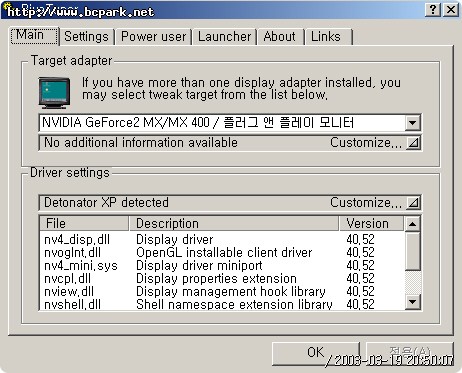Sort the driver list by File column
Image resolution: width=462 pixels, height=373 pixels.
pos(84,223)
